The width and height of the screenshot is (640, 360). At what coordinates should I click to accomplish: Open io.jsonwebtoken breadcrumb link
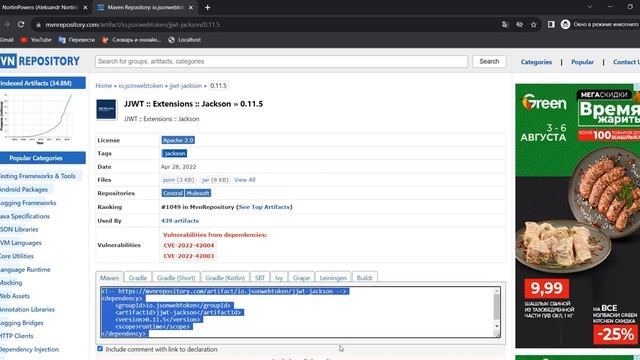(141, 86)
